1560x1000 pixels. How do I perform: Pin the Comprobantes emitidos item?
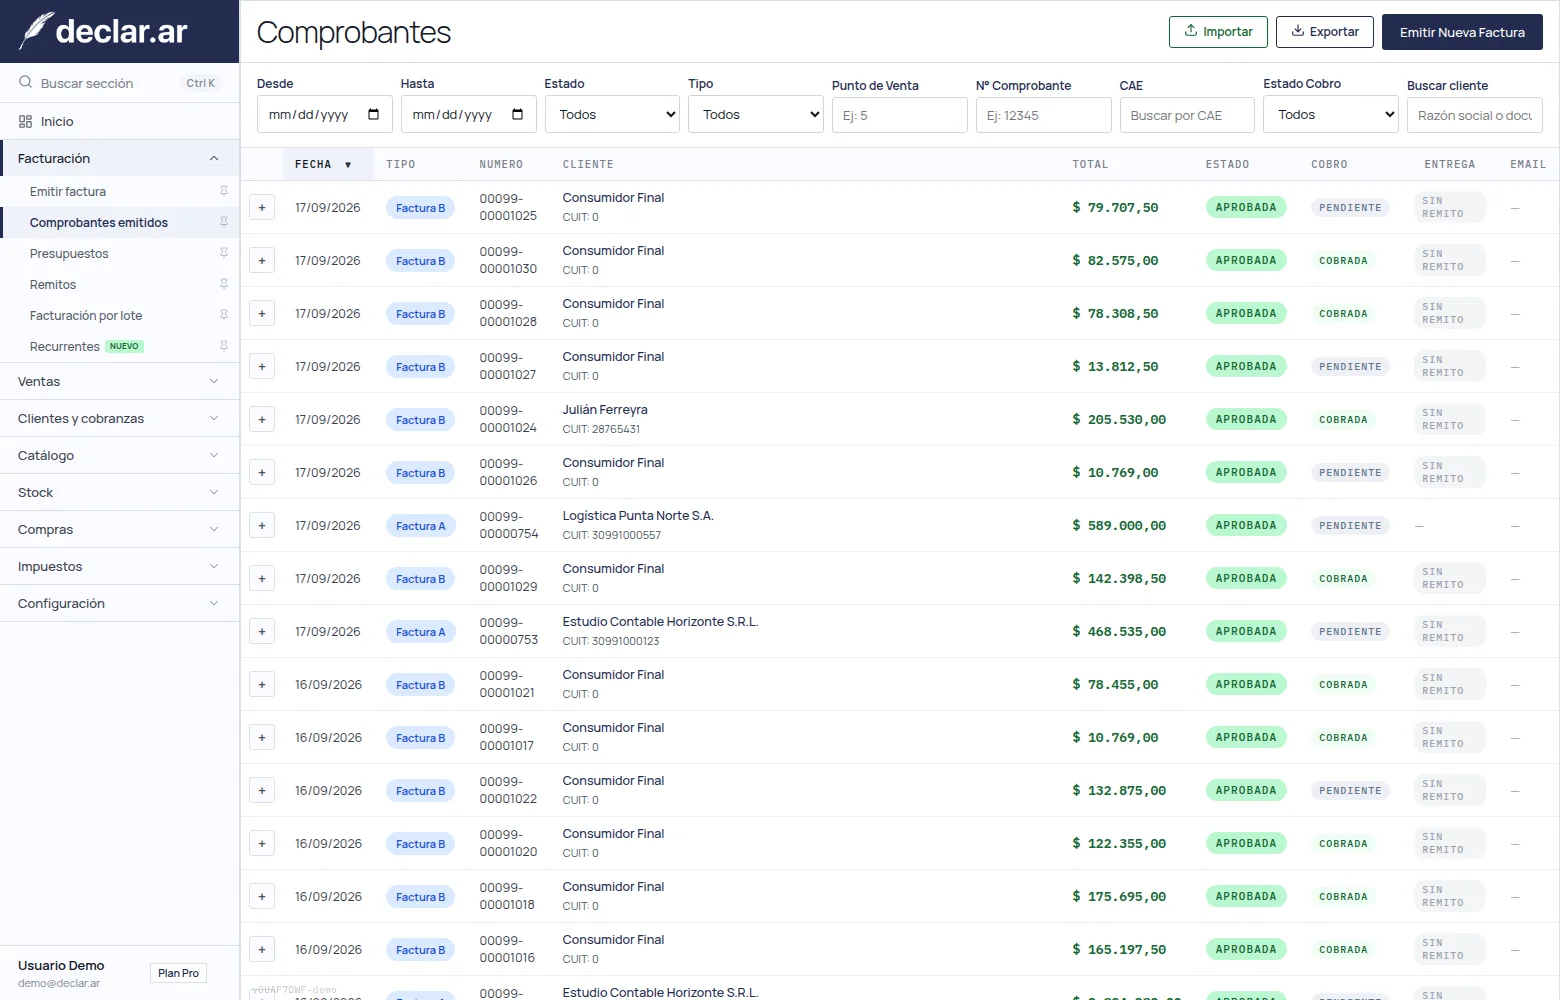click(x=224, y=222)
